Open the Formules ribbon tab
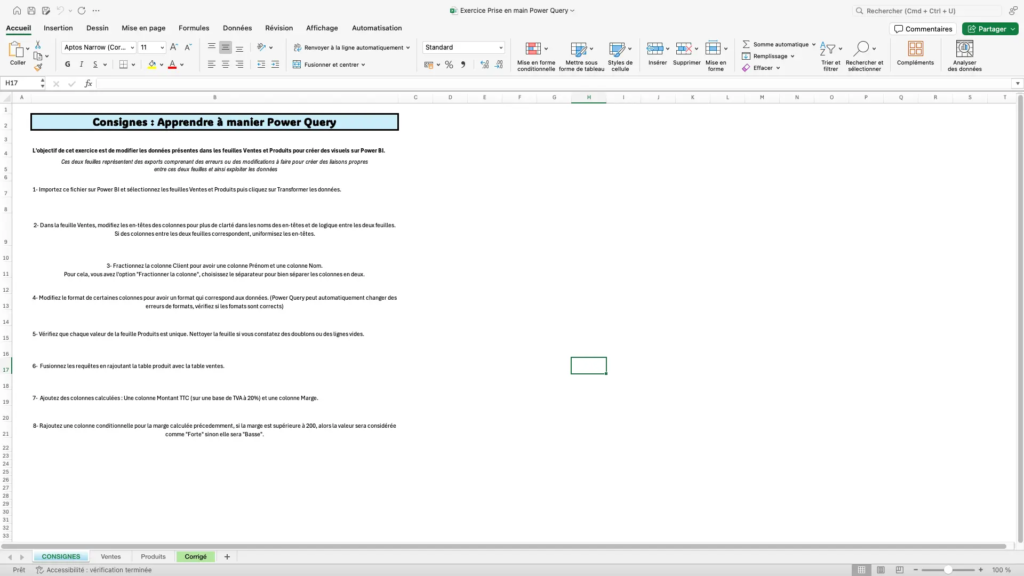This screenshot has width=1024, height=576. point(194,28)
